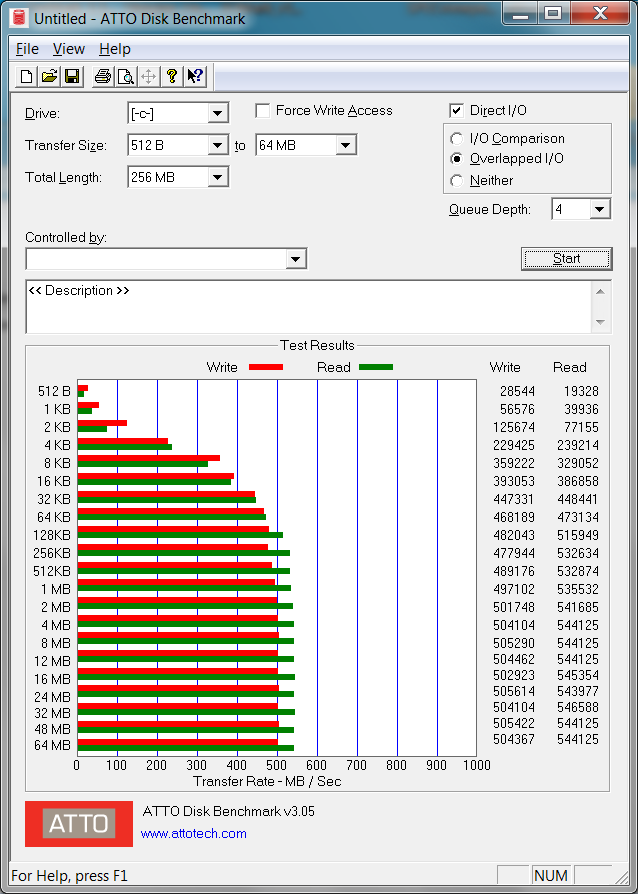638x894 pixels.
Task: Click the red ATTO logo
Action: click(x=79, y=823)
